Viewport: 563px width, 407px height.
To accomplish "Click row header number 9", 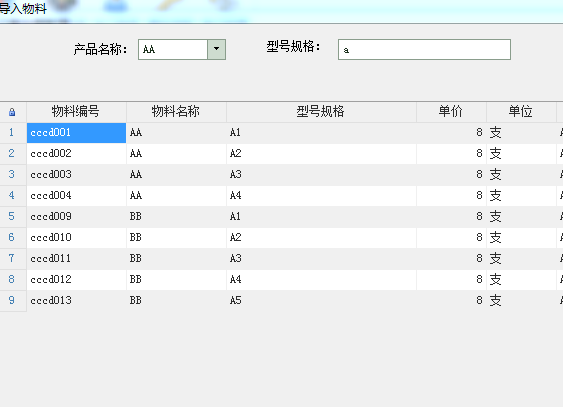I will [13, 301].
